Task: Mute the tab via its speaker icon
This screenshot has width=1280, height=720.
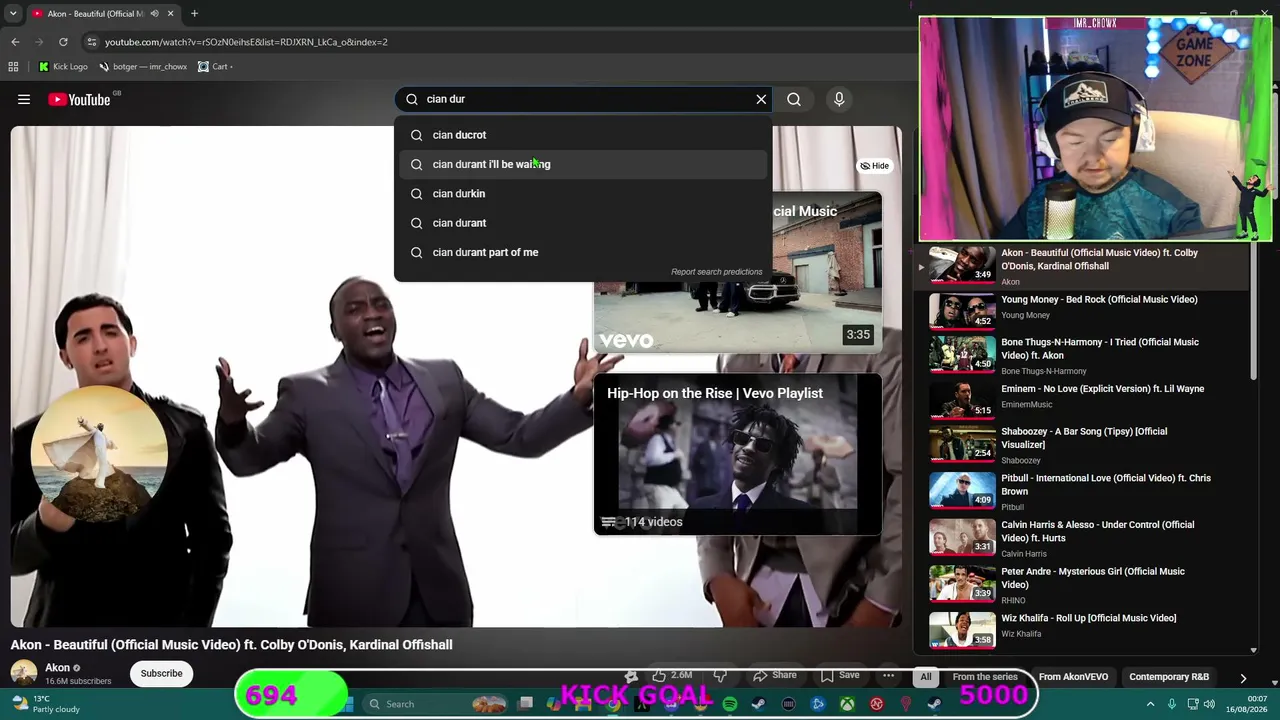Action: pyautogui.click(x=154, y=14)
